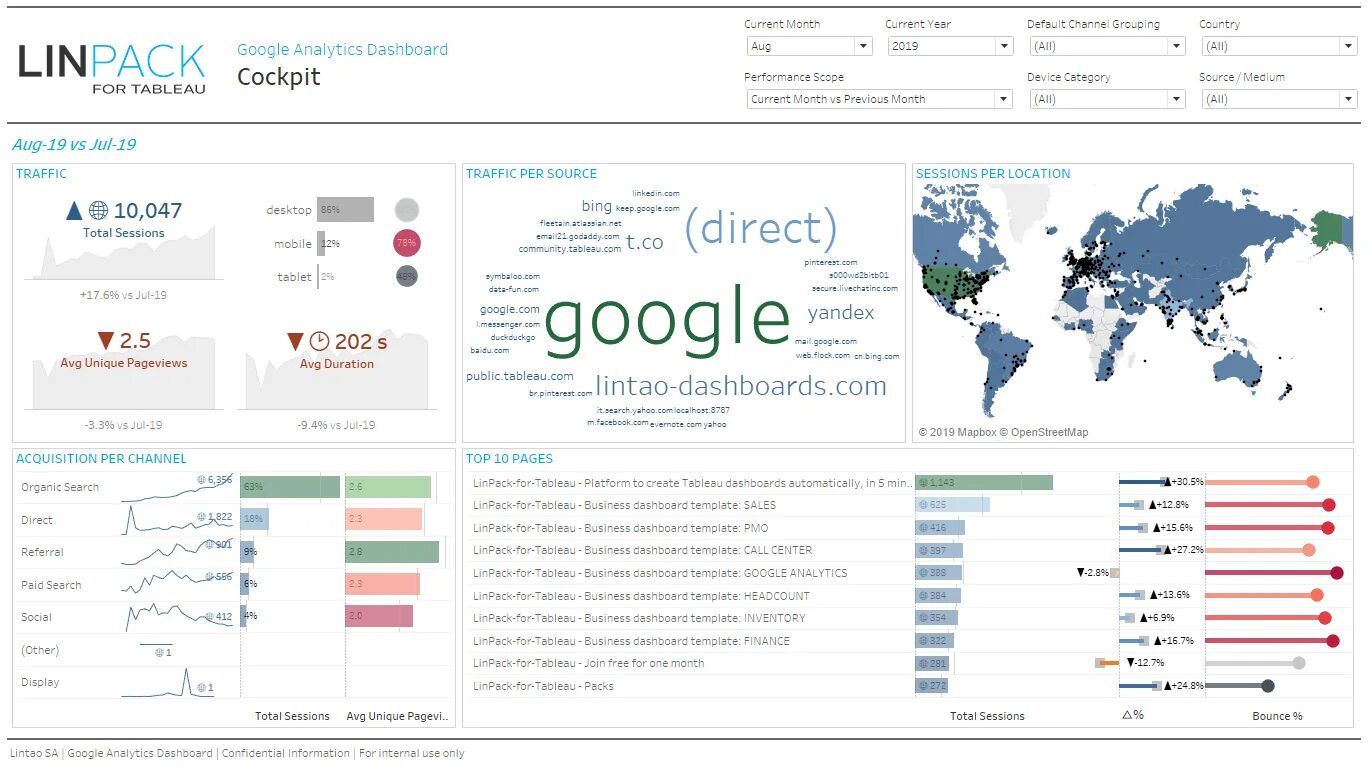
Task: Select the dark grey tablet bounce circle
Action: (406, 276)
